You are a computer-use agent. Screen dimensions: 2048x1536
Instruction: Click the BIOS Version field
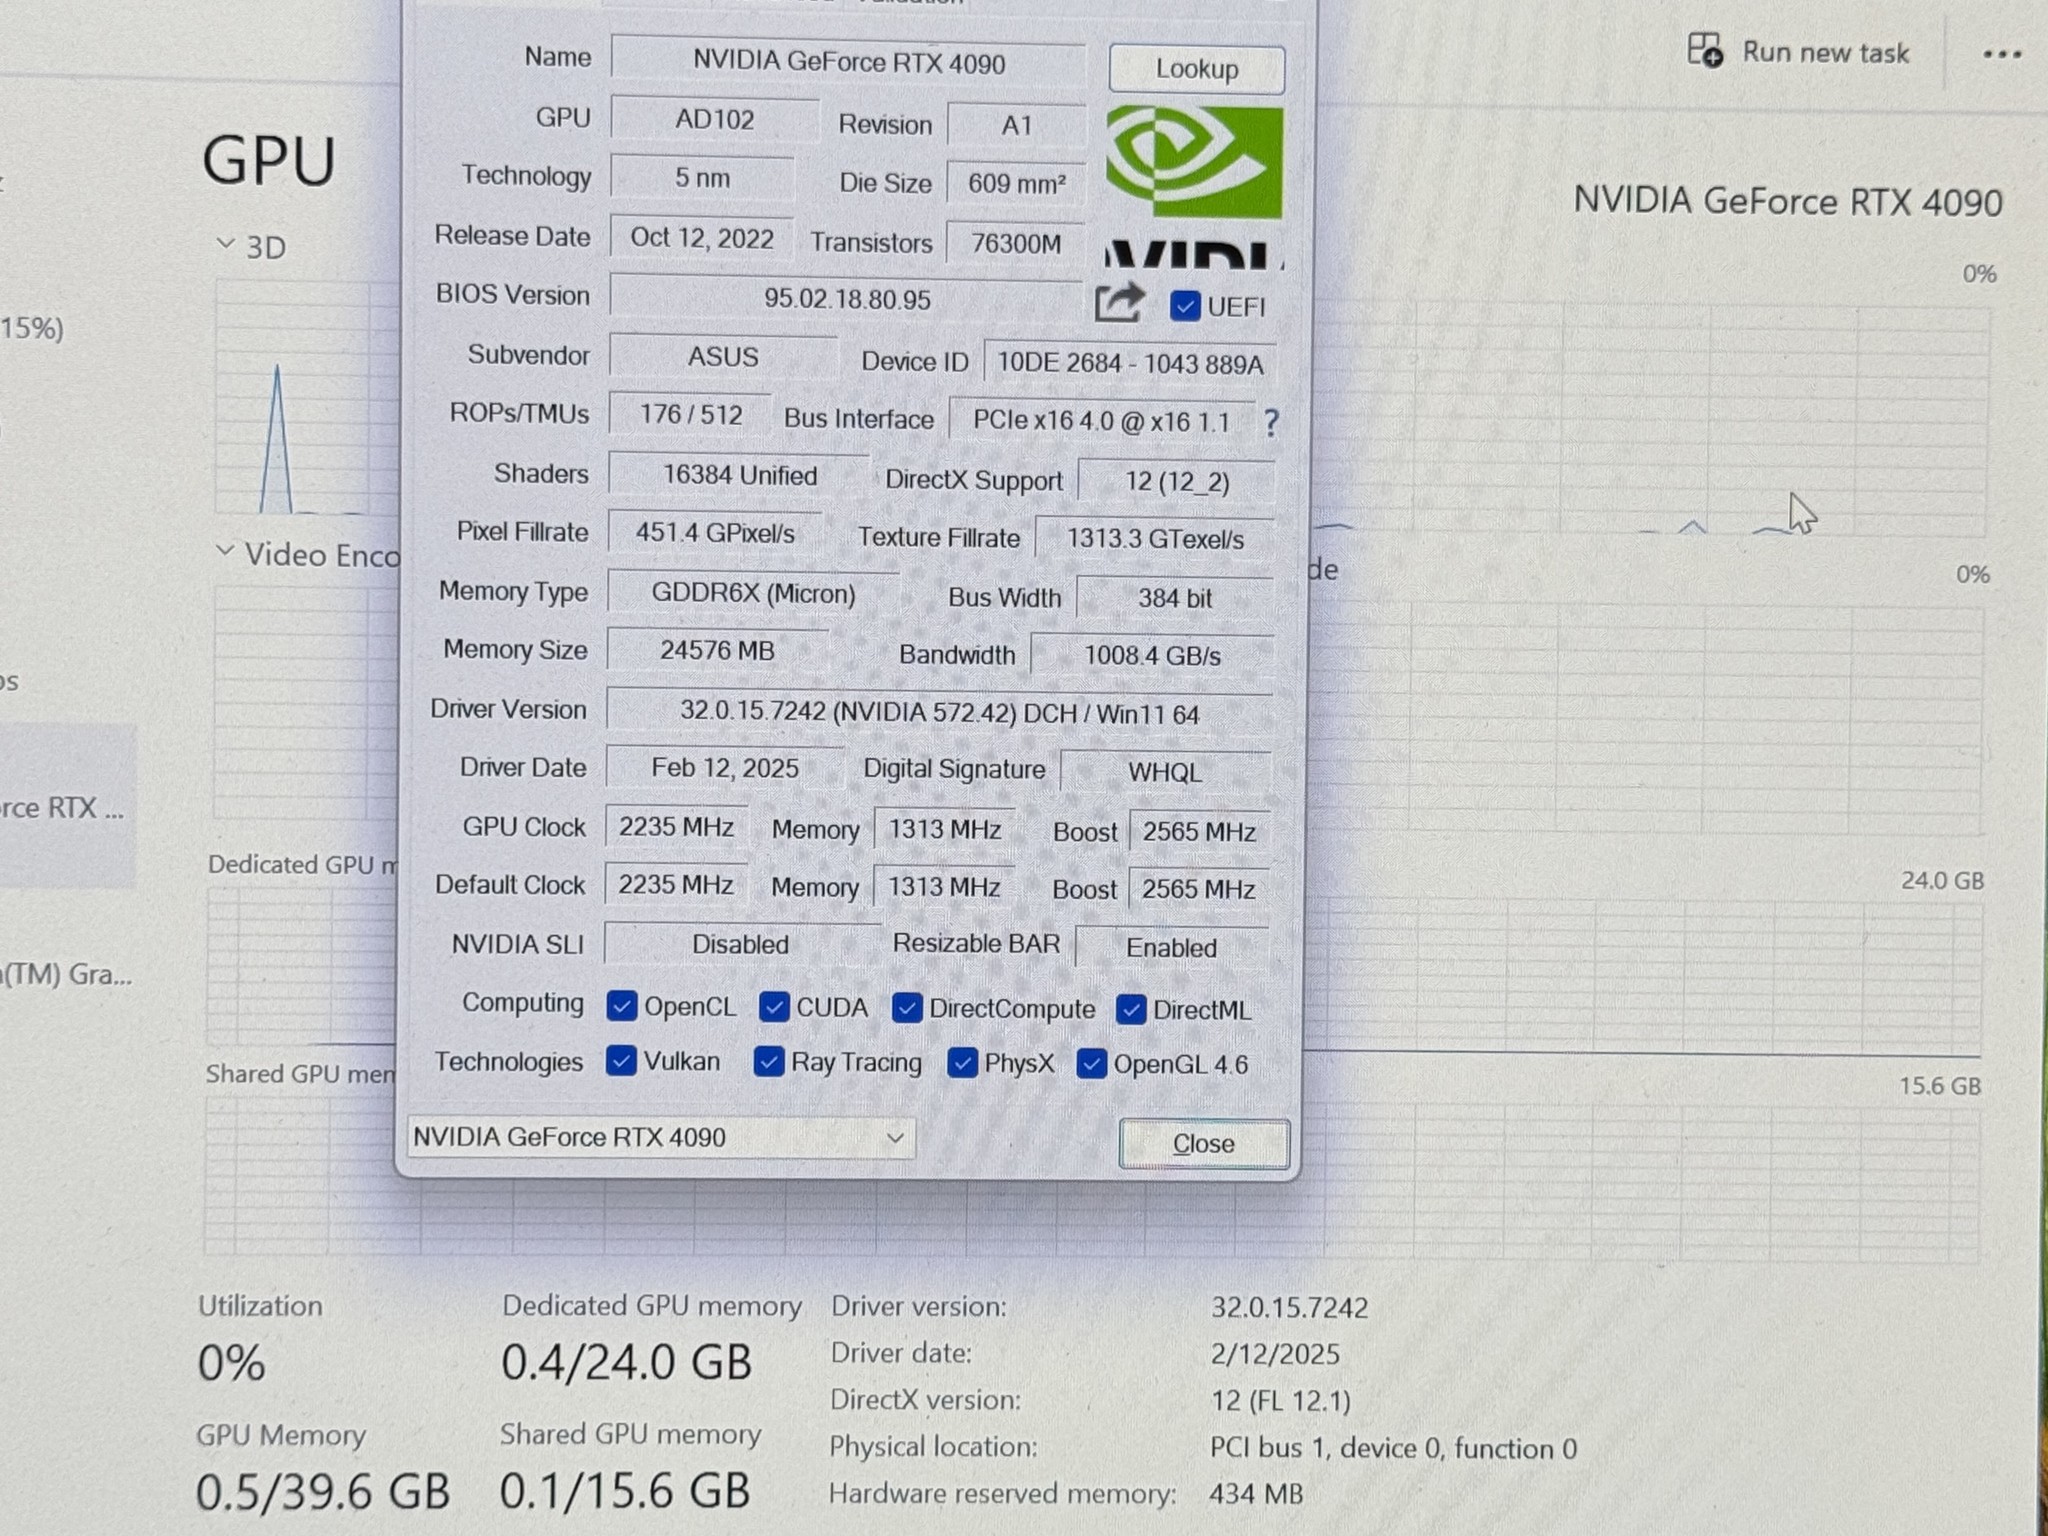pos(846,299)
